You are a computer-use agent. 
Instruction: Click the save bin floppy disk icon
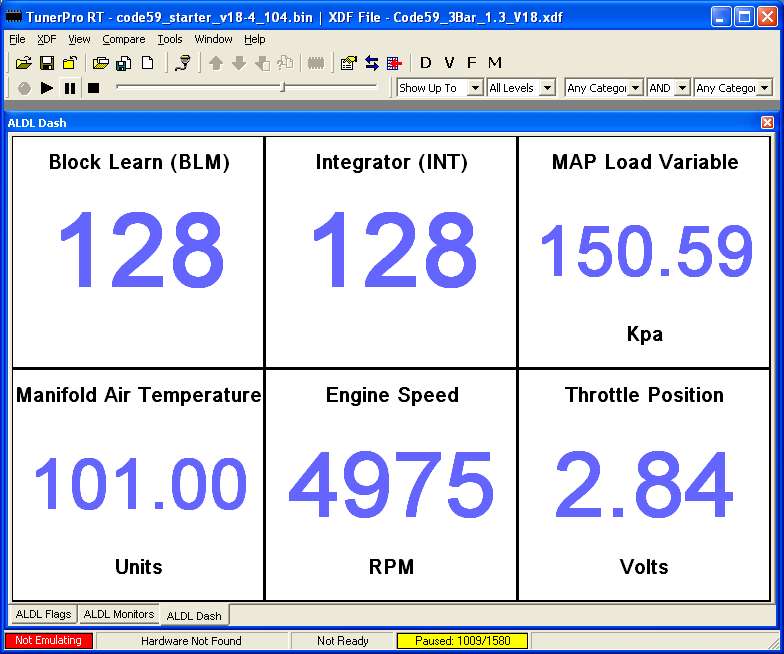coord(47,63)
